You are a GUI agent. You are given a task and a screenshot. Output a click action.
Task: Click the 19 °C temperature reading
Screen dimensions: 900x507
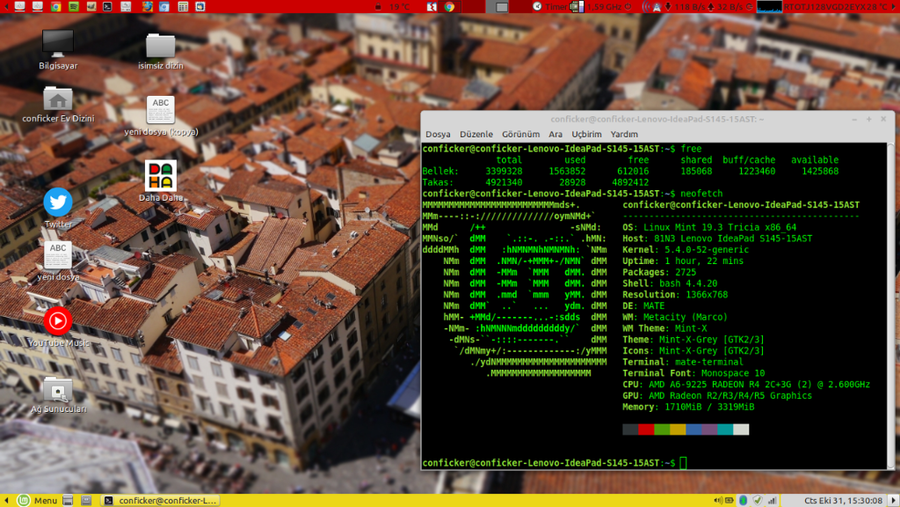point(399,7)
